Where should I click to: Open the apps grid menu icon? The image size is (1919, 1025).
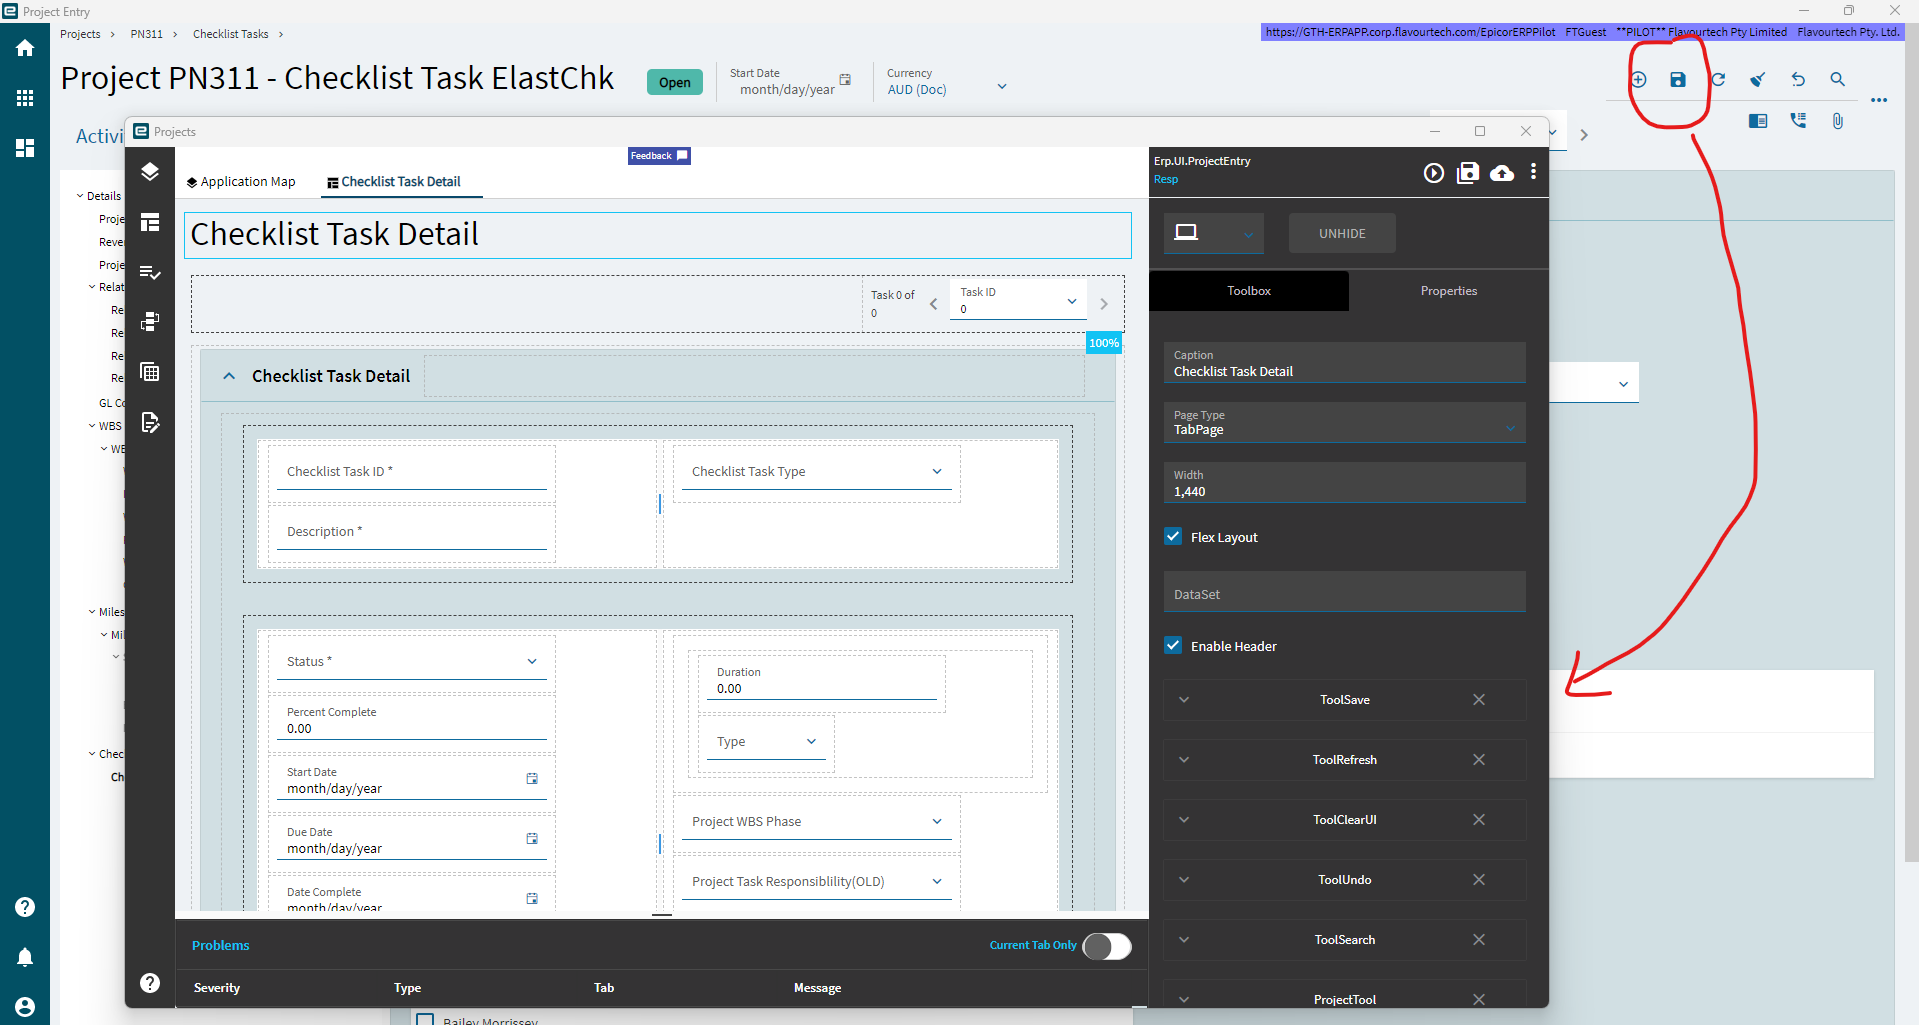pyautogui.click(x=25, y=98)
